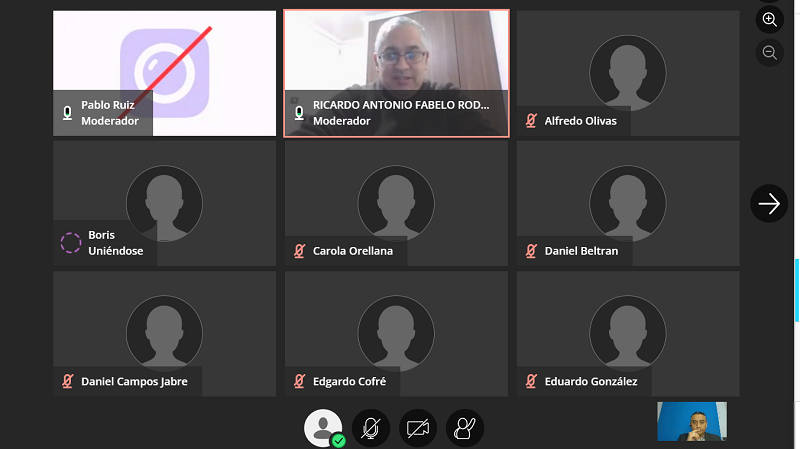
Task: Click Alfredo Olivas avatar silhouette
Action: coord(628,73)
